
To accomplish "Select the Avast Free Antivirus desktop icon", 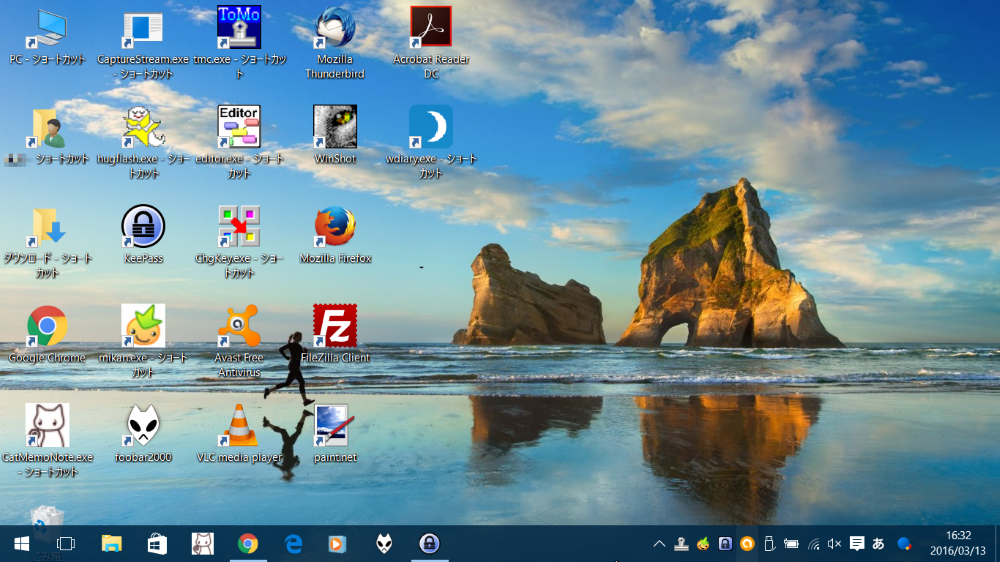I will pyautogui.click(x=239, y=326).
